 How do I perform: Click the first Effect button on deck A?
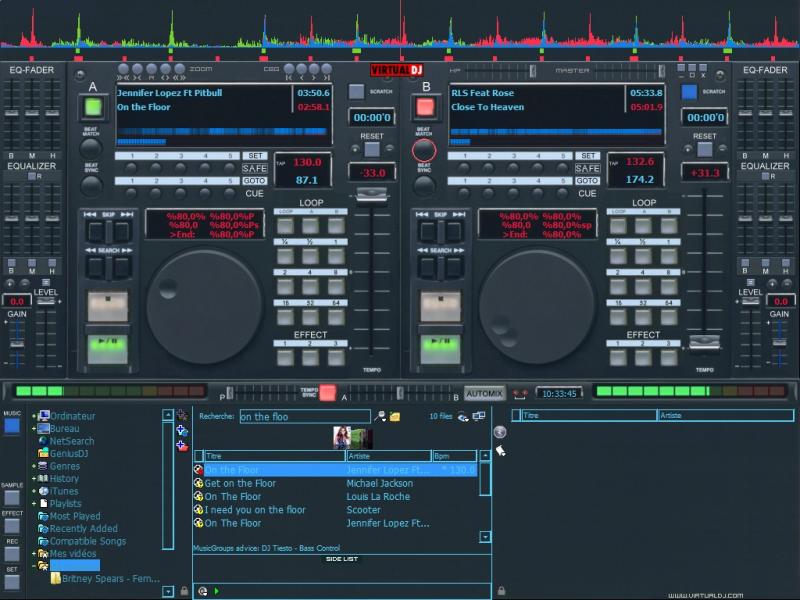pos(287,357)
